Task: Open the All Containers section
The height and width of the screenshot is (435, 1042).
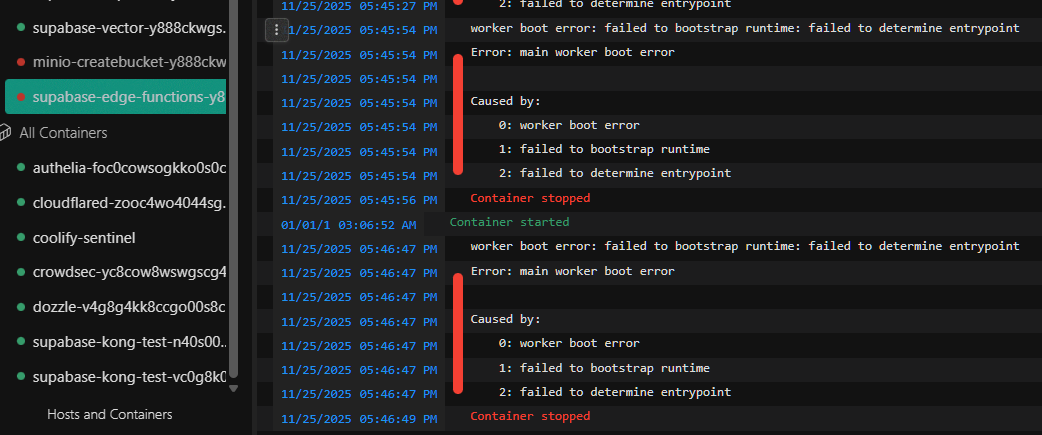Action: 63,133
